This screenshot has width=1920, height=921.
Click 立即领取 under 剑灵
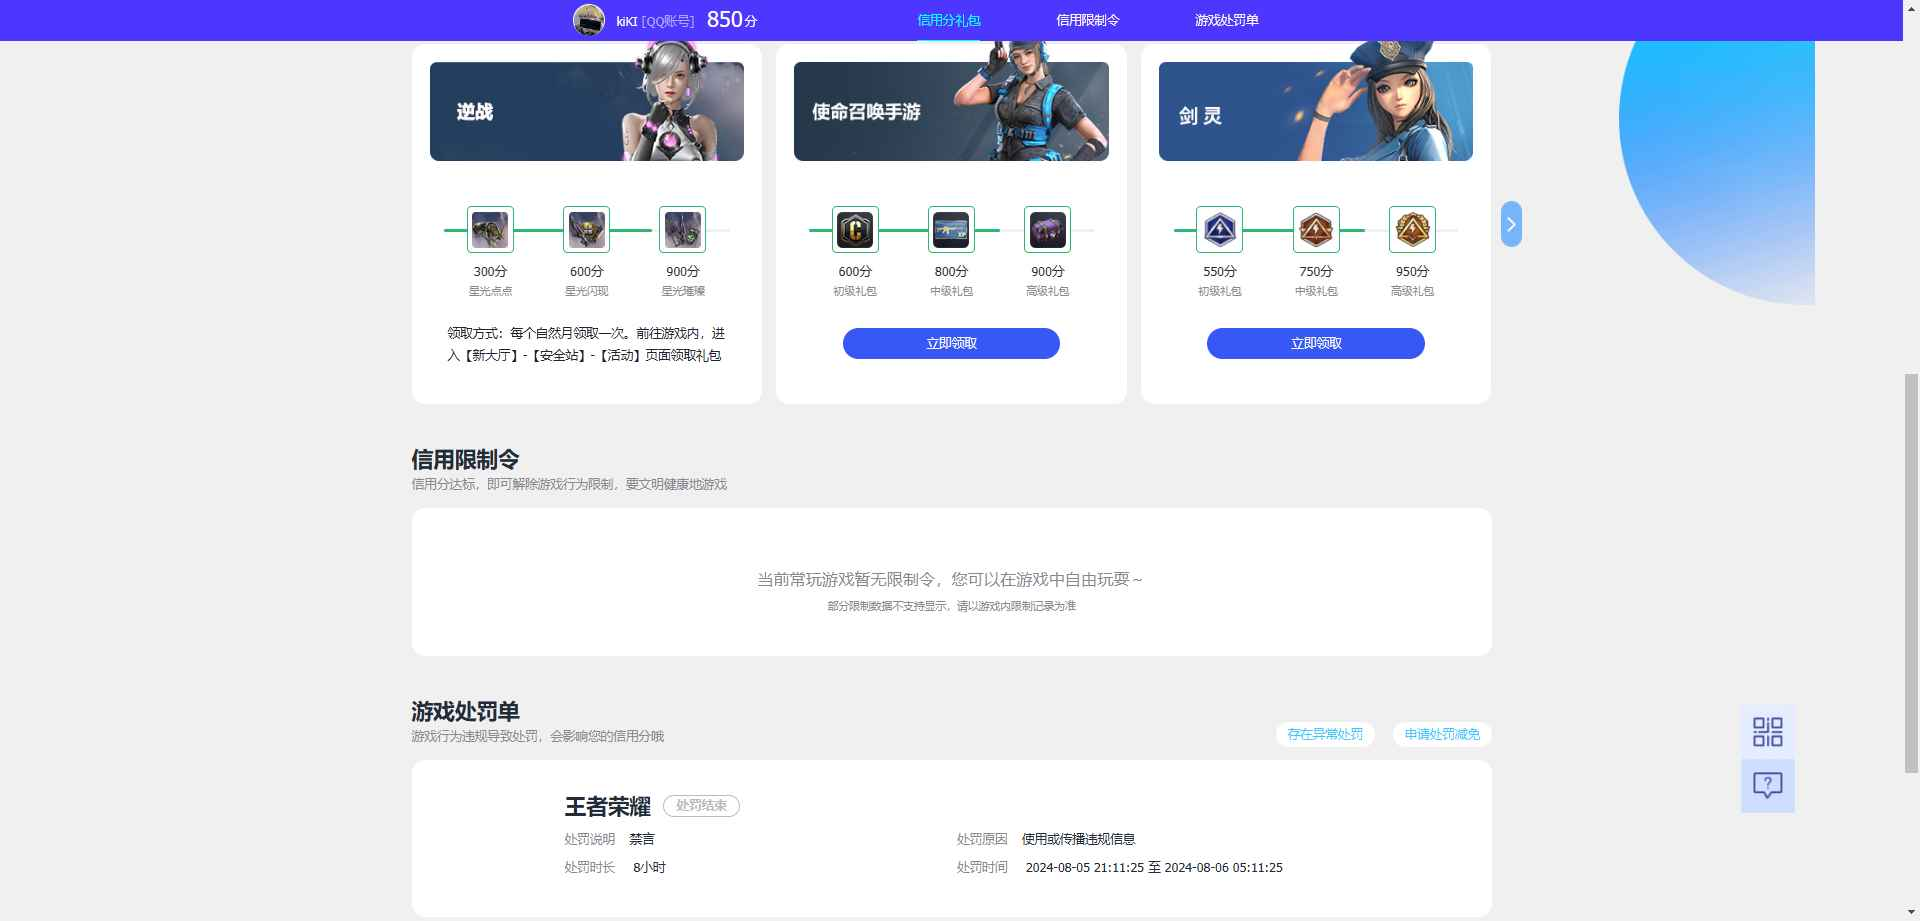[x=1316, y=343]
